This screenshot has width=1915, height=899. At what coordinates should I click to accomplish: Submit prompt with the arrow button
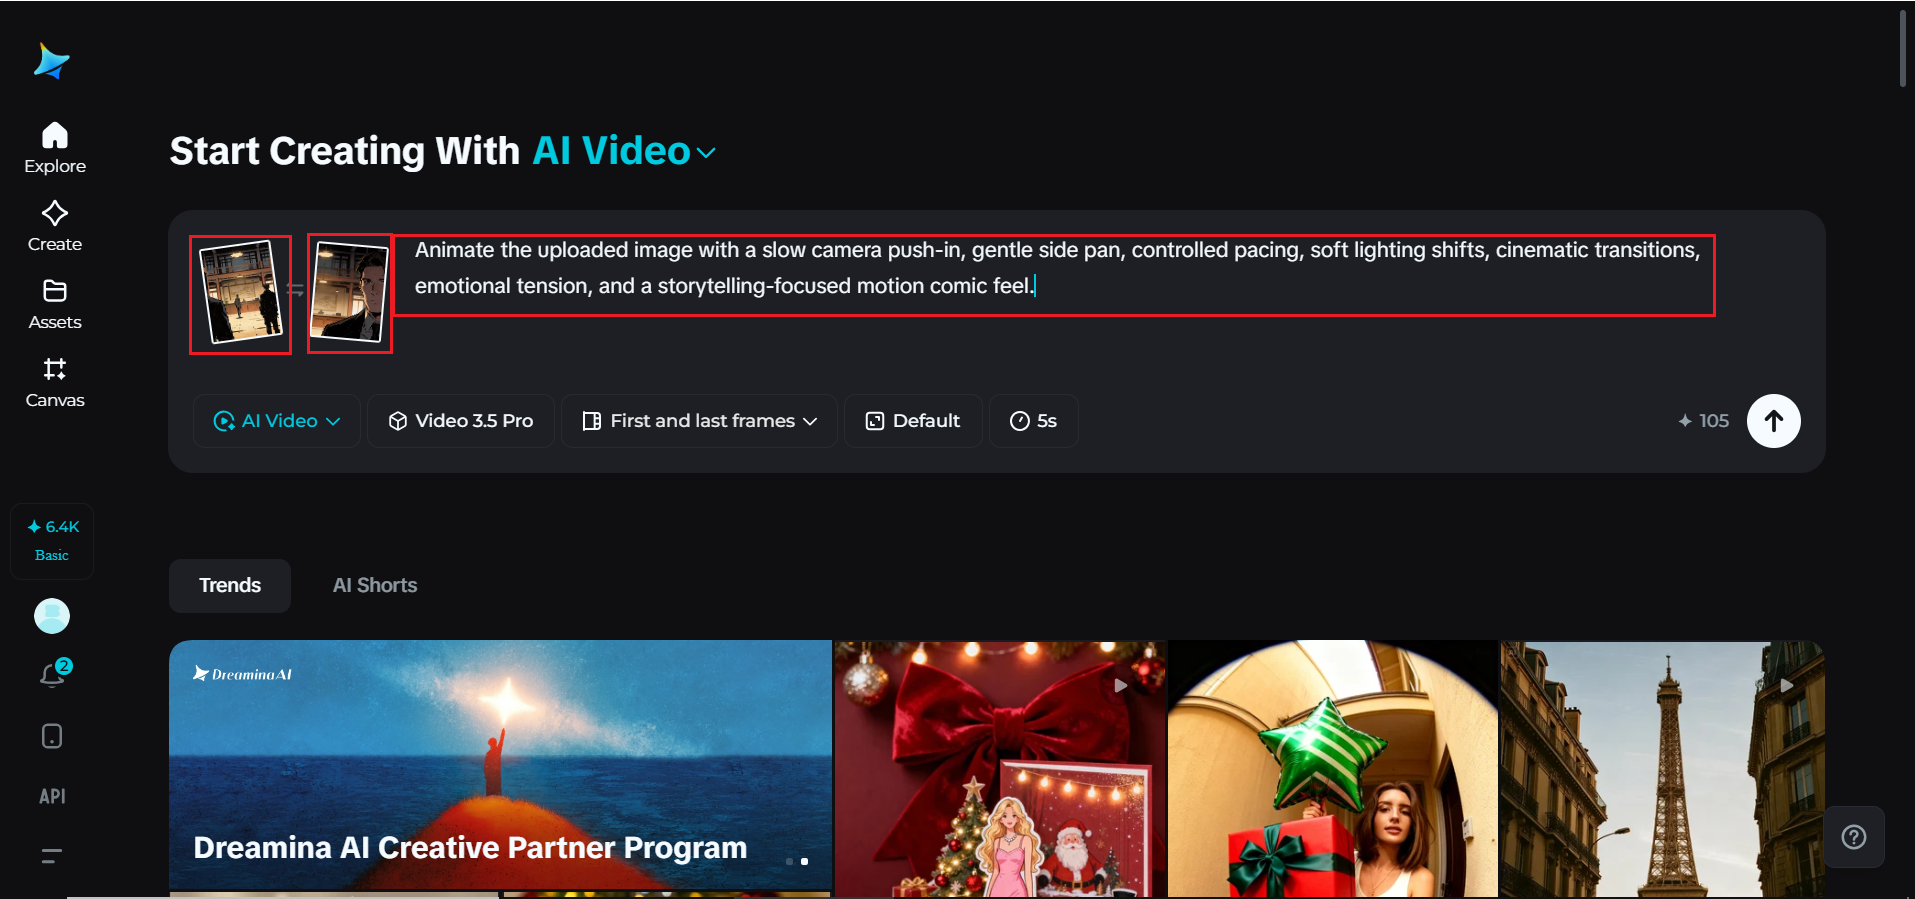1774,421
